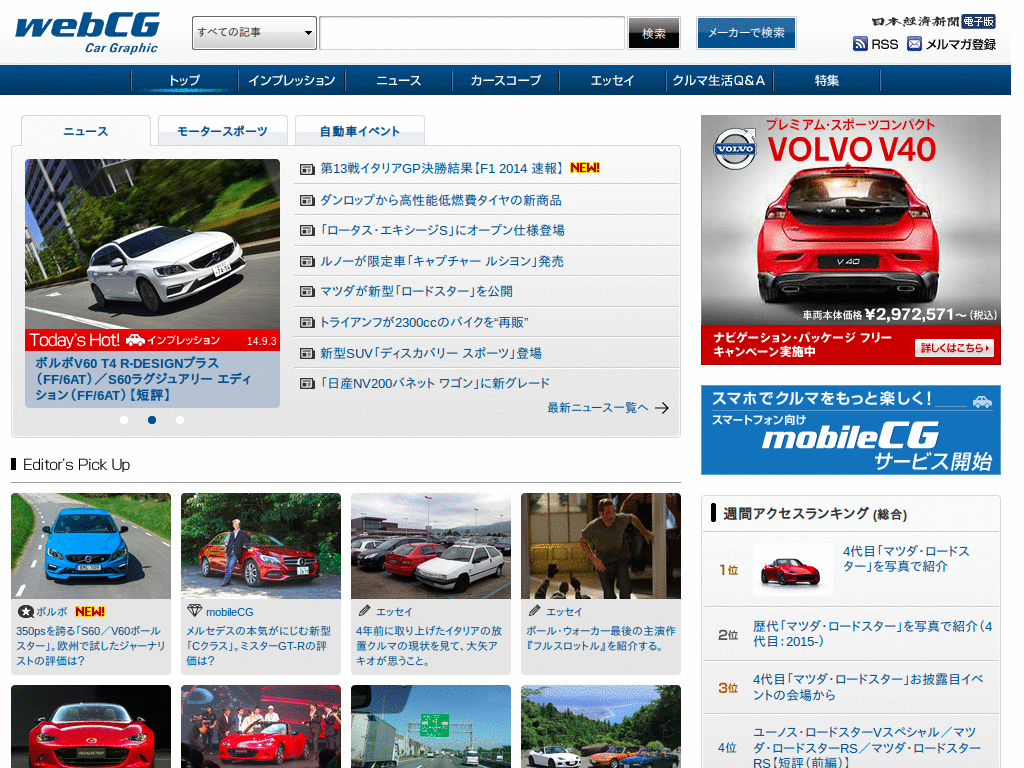This screenshot has height=768, width=1024.
Task: Click news icon beside マツダ ロードスター headline
Action: pos(307,292)
